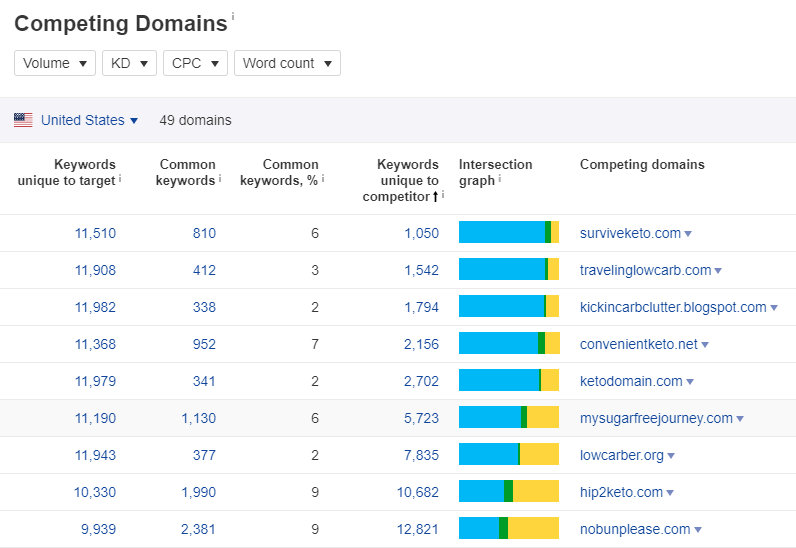
Task: Expand nobunplease.com domain menu arrow
Action: point(698,530)
